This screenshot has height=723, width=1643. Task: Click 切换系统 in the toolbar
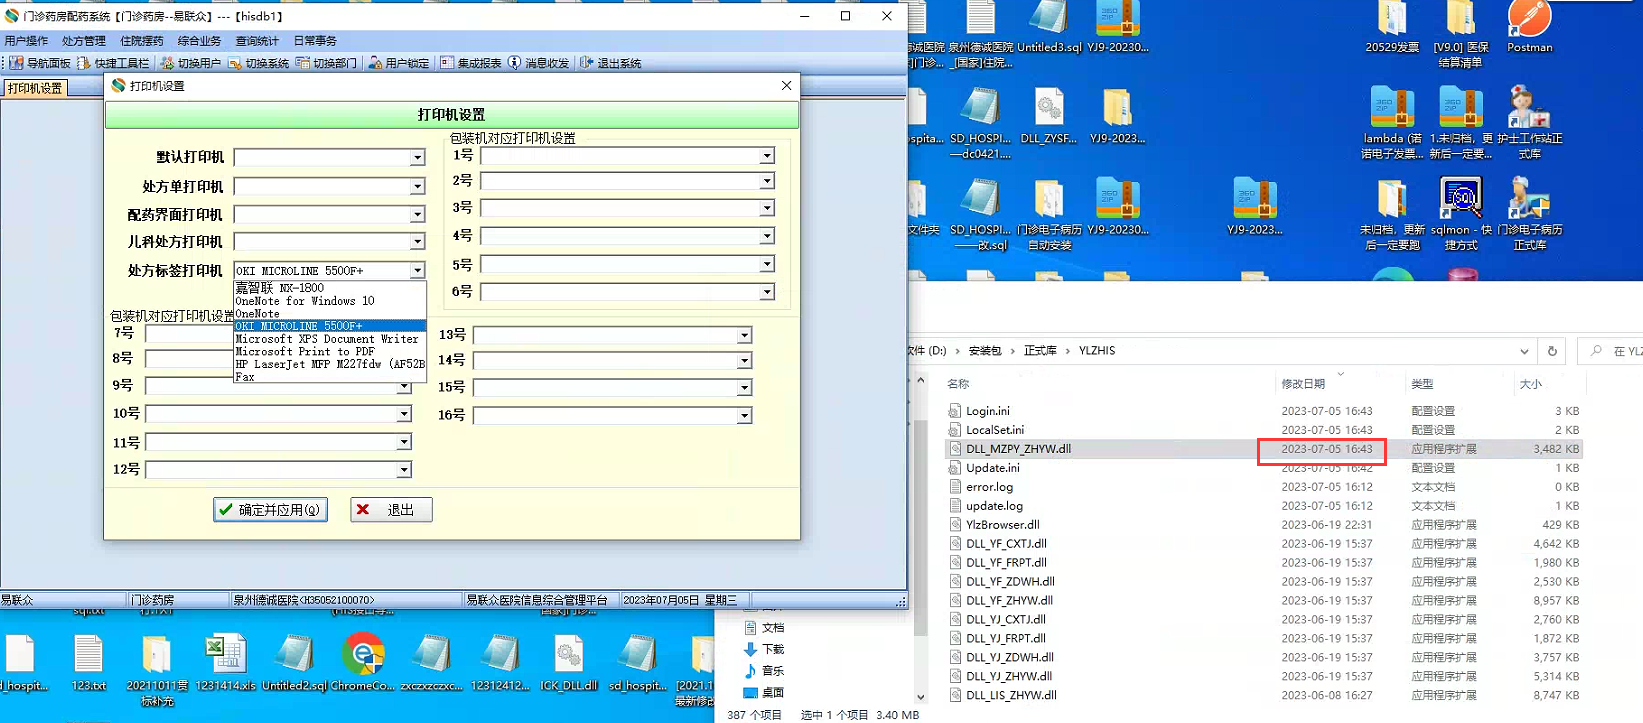258,63
